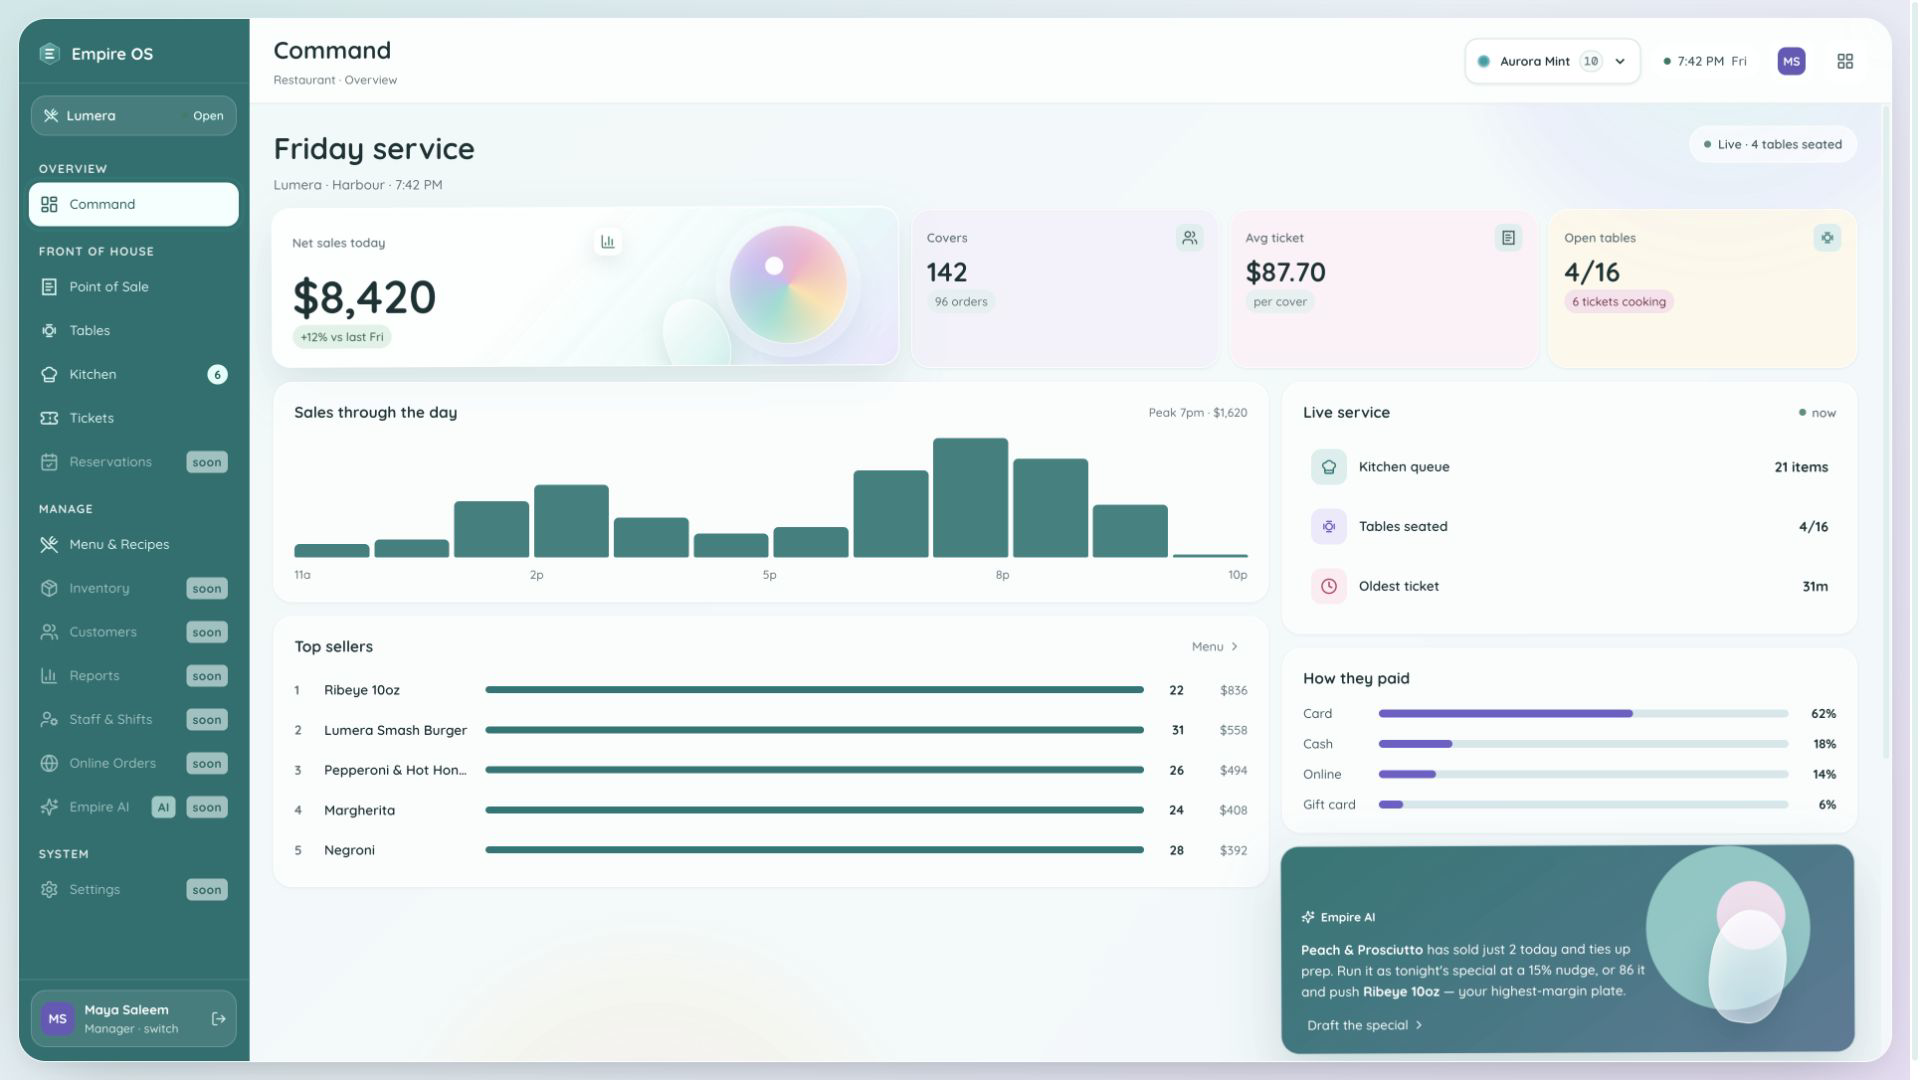This screenshot has width=1920, height=1080.
Task: Click the Customers sidebar item
Action: coord(133,633)
